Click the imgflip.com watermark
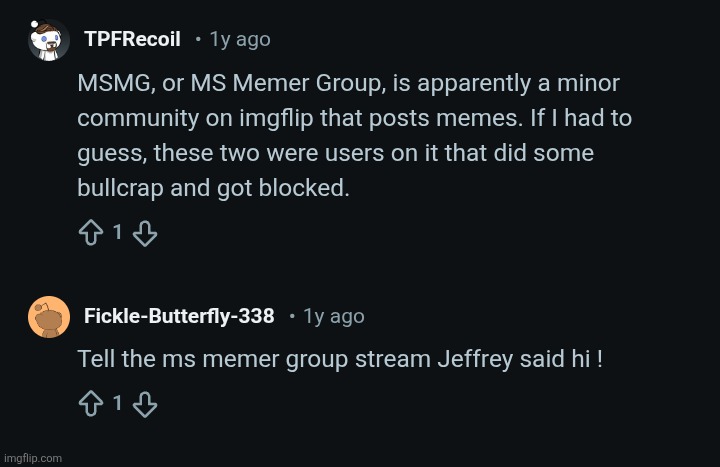Image resolution: width=720 pixels, height=467 pixels. coord(31,458)
